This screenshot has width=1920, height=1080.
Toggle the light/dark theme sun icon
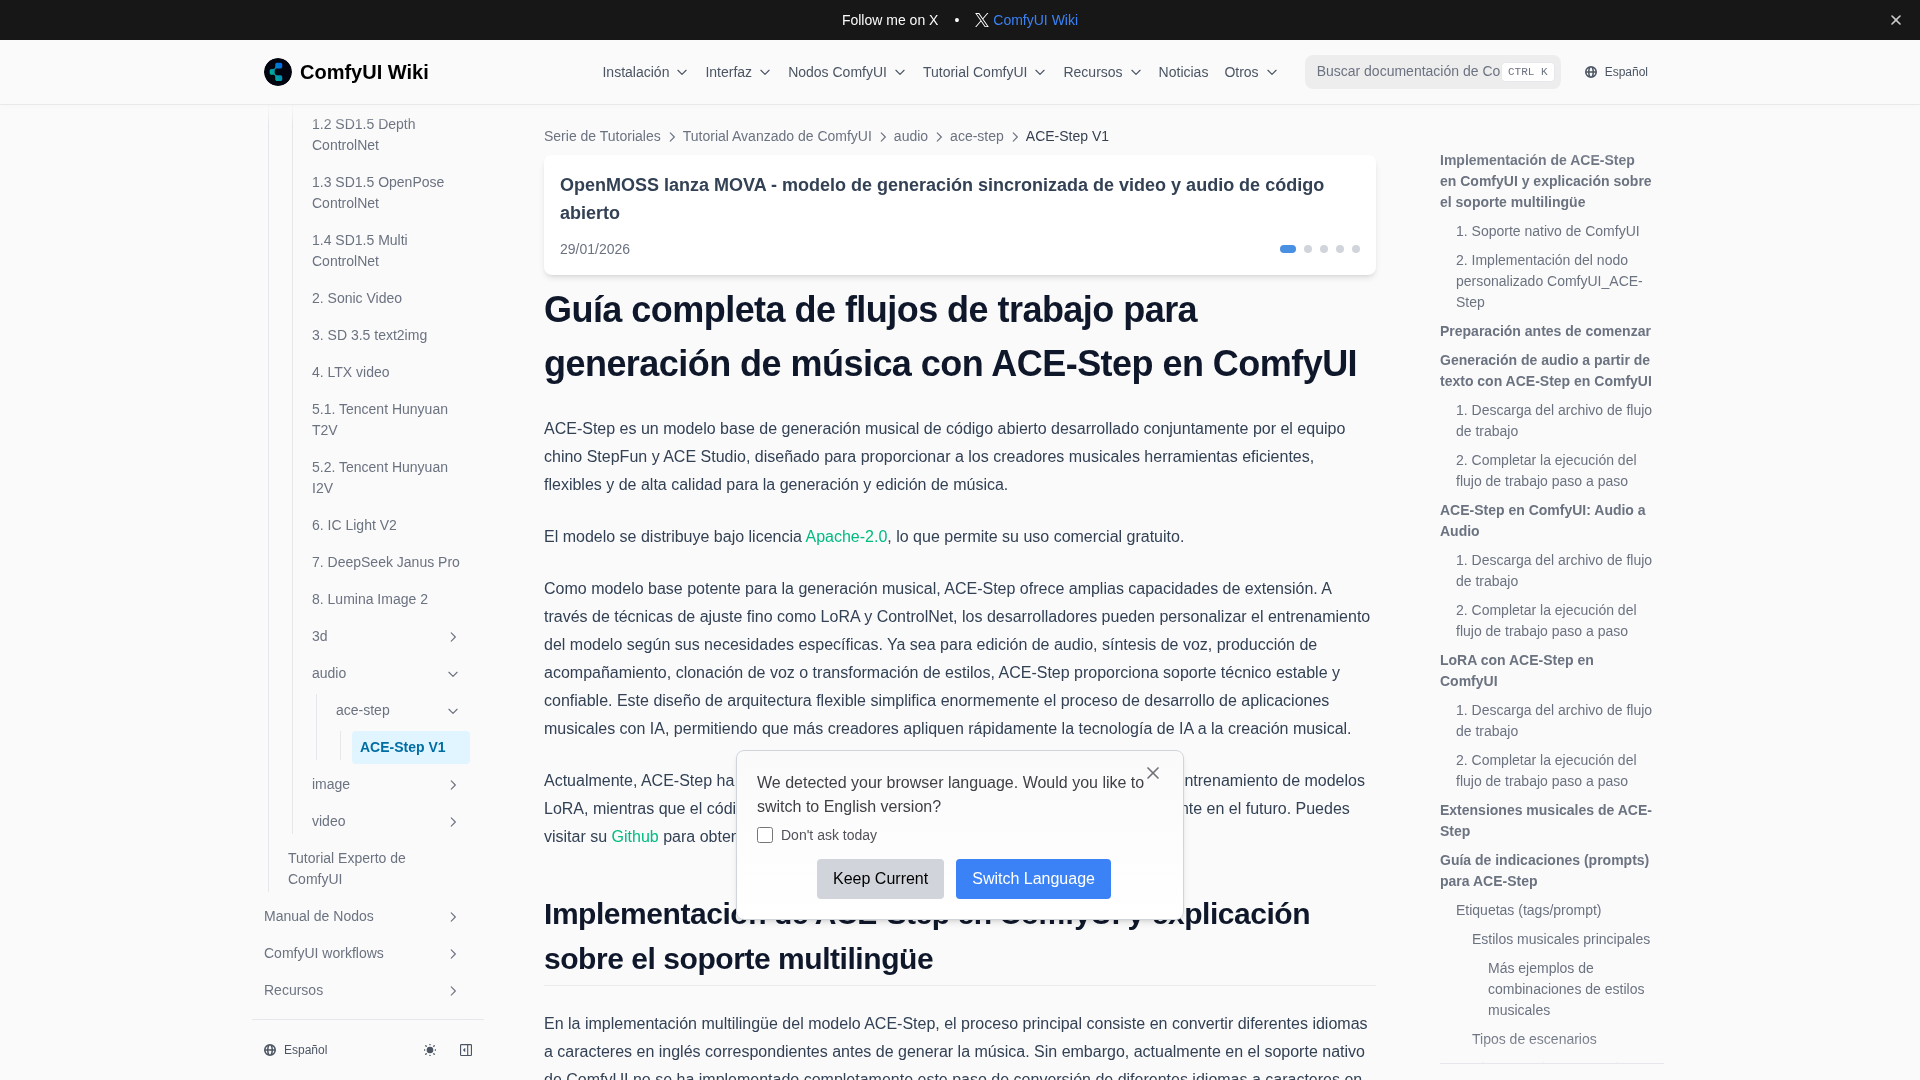point(430,1050)
